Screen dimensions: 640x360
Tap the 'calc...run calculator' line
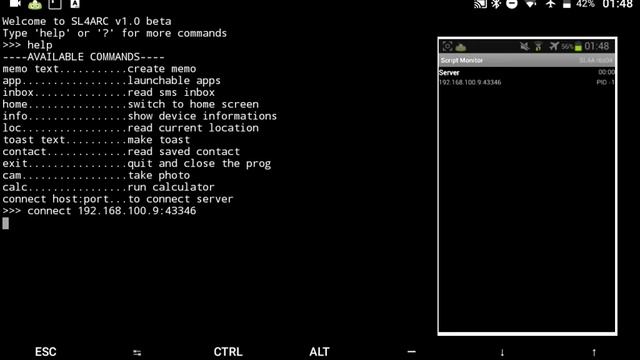point(109,187)
